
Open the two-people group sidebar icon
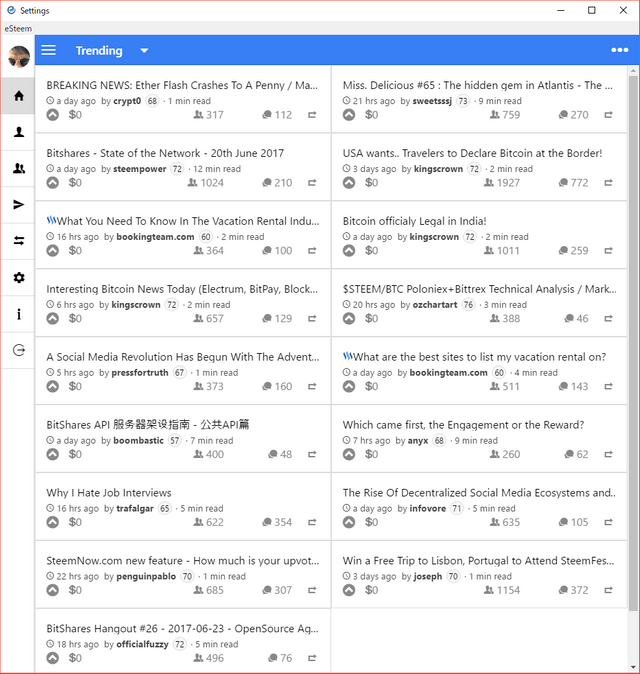point(18,168)
